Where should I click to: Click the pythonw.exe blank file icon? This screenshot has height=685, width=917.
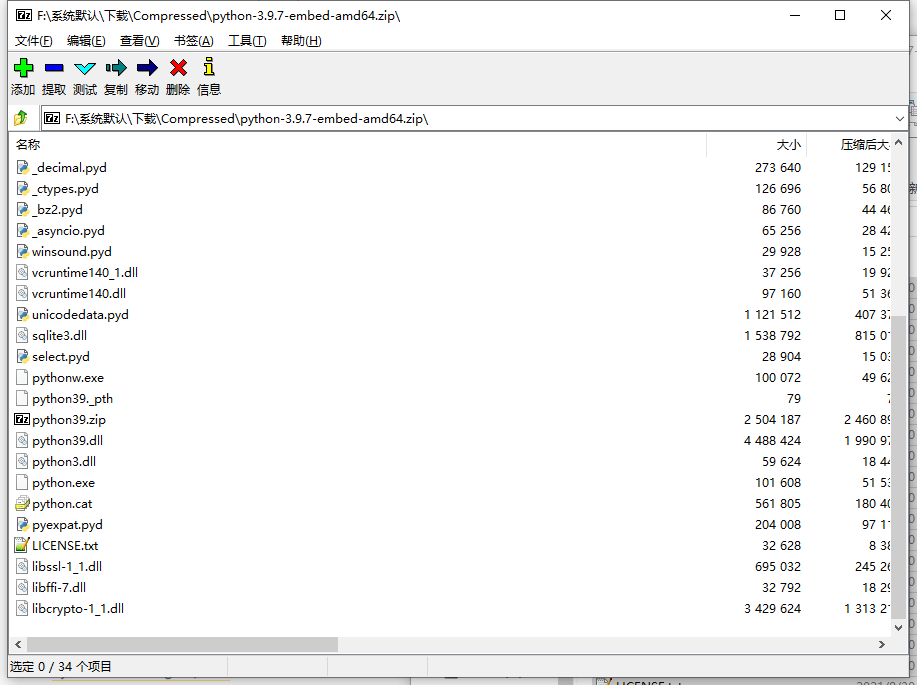[x=22, y=377]
